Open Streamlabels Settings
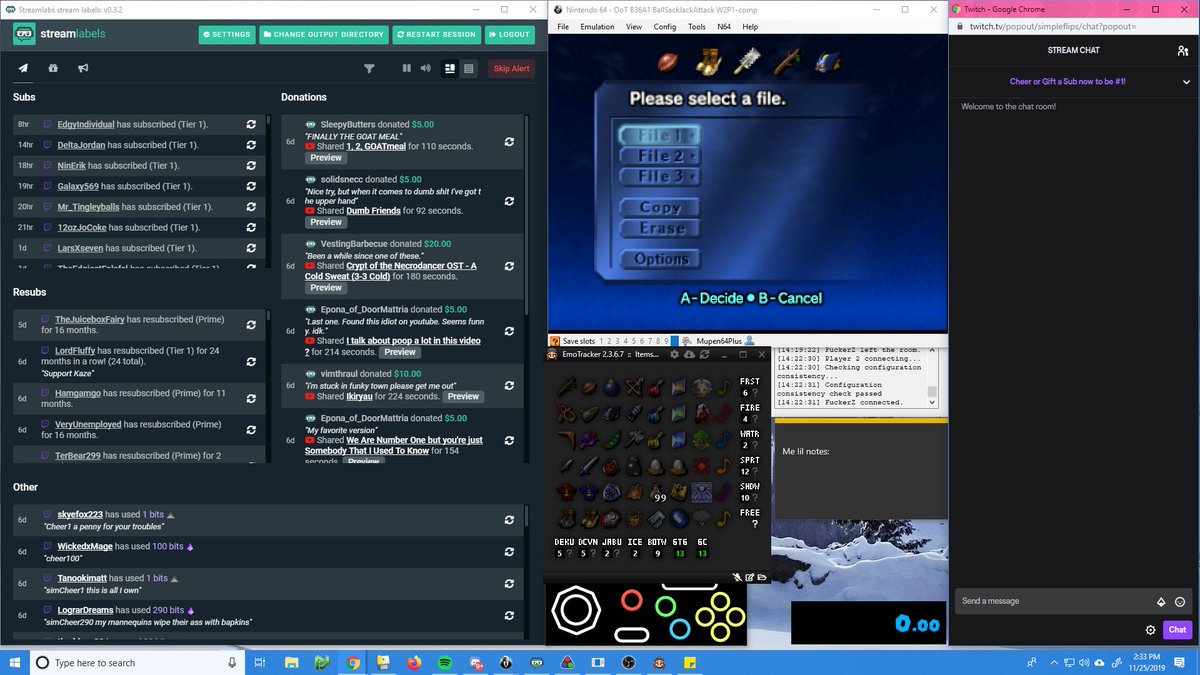Viewport: 1200px width, 675px height. click(x=227, y=34)
